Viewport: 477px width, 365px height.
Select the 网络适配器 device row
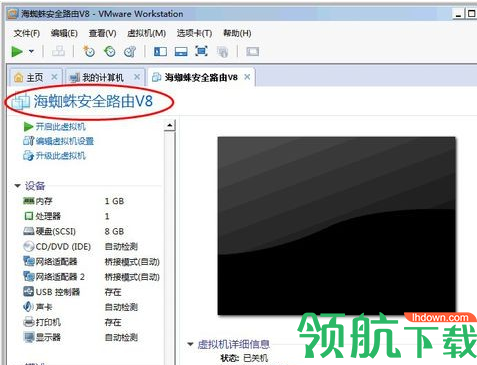click(x=91, y=261)
